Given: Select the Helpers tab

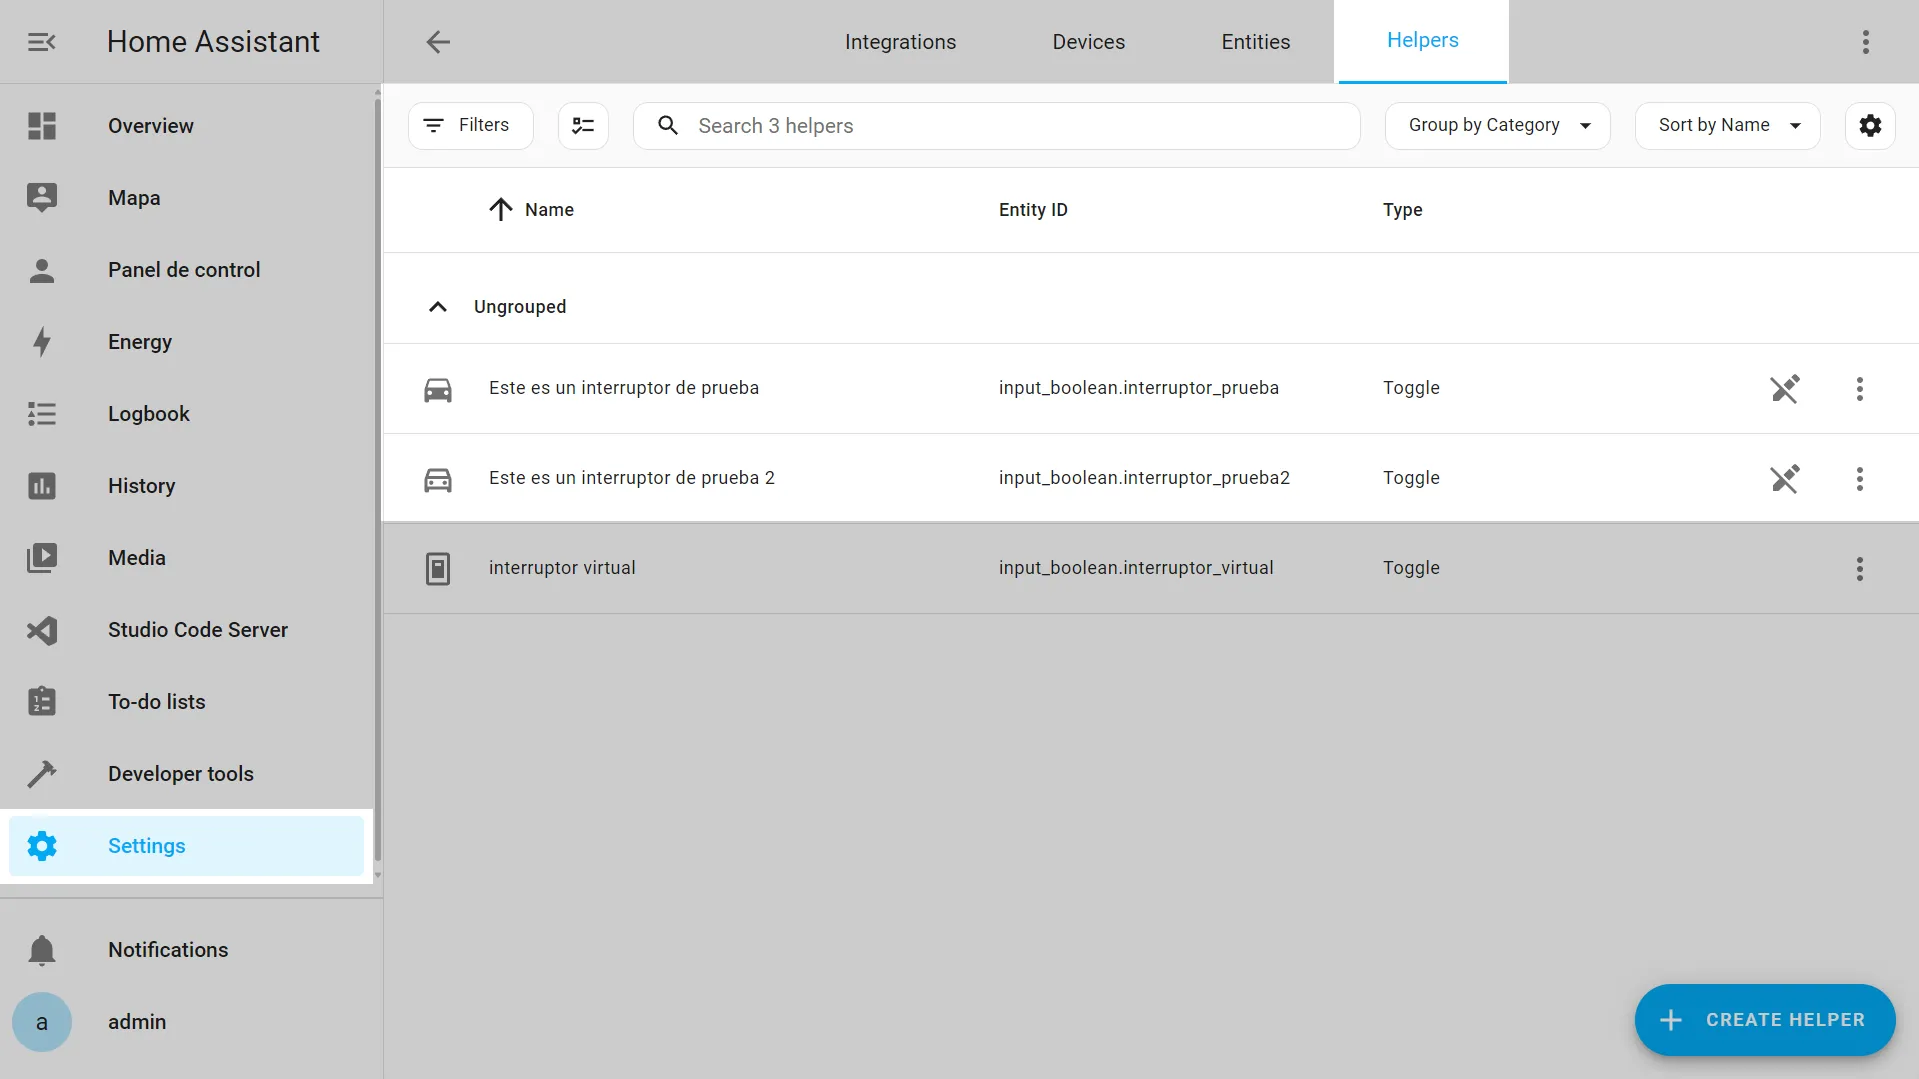Looking at the screenshot, I should (x=1422, y=42).
